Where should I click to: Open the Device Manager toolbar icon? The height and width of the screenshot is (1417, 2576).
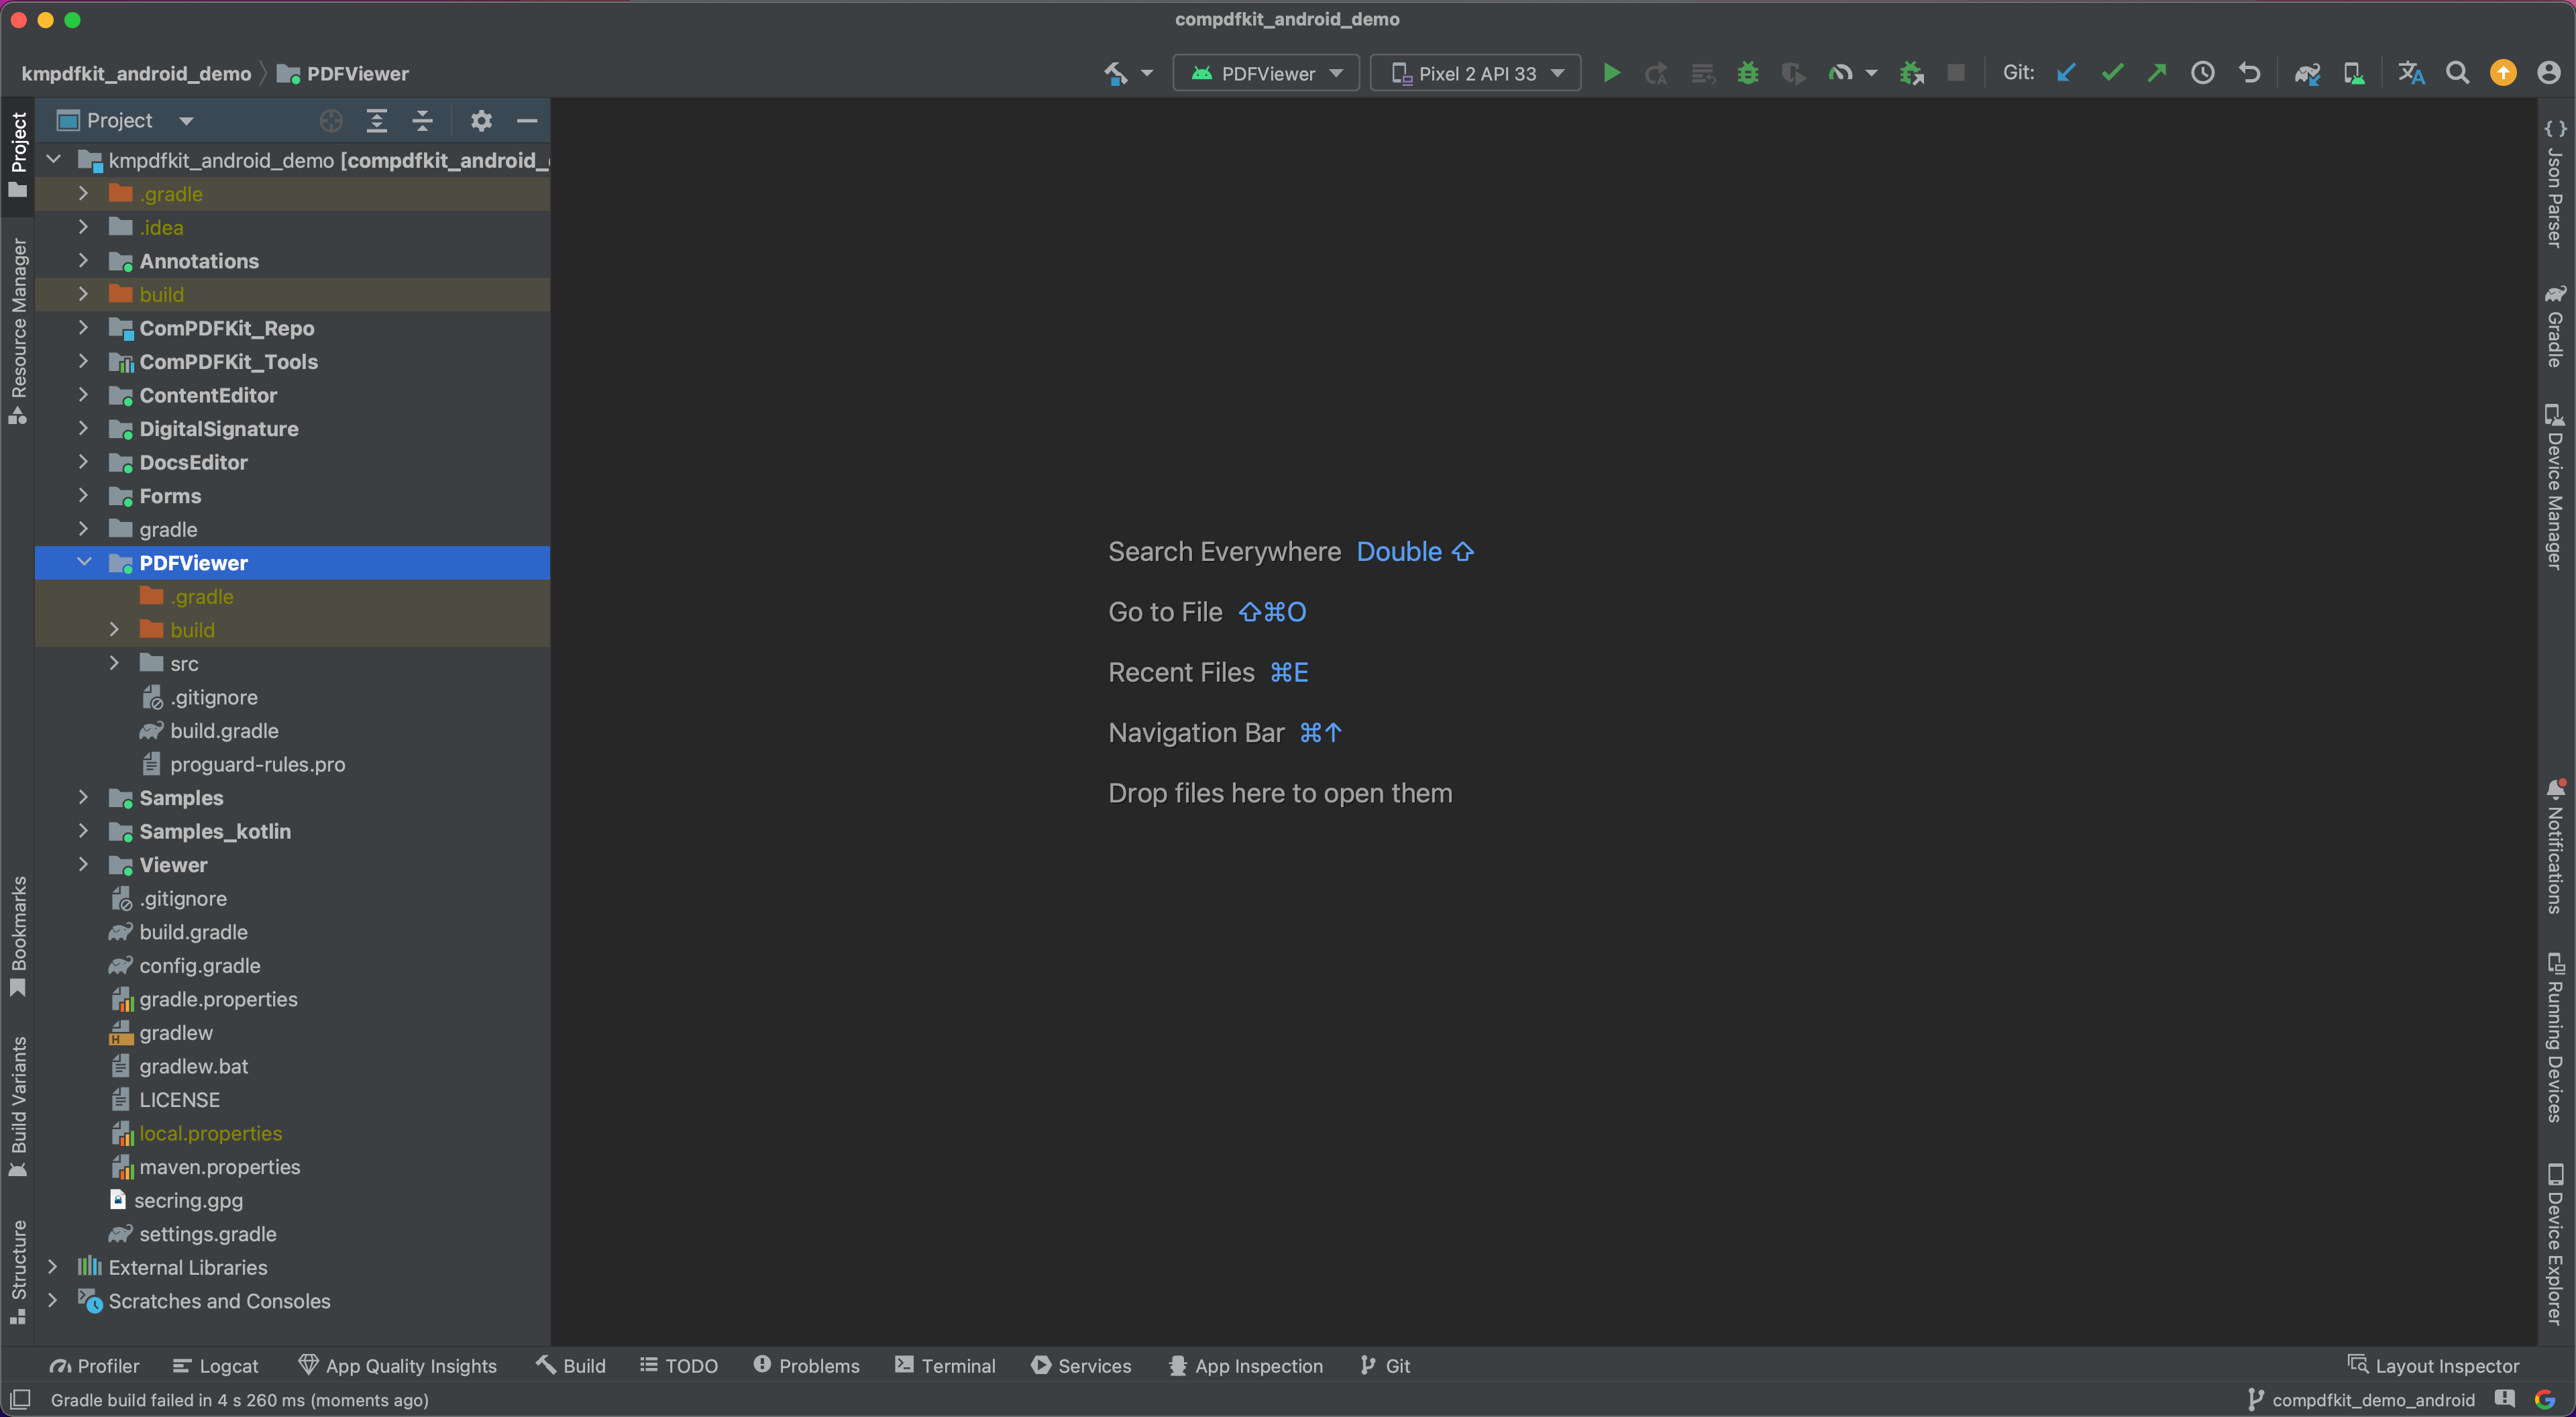[2354, 73]
